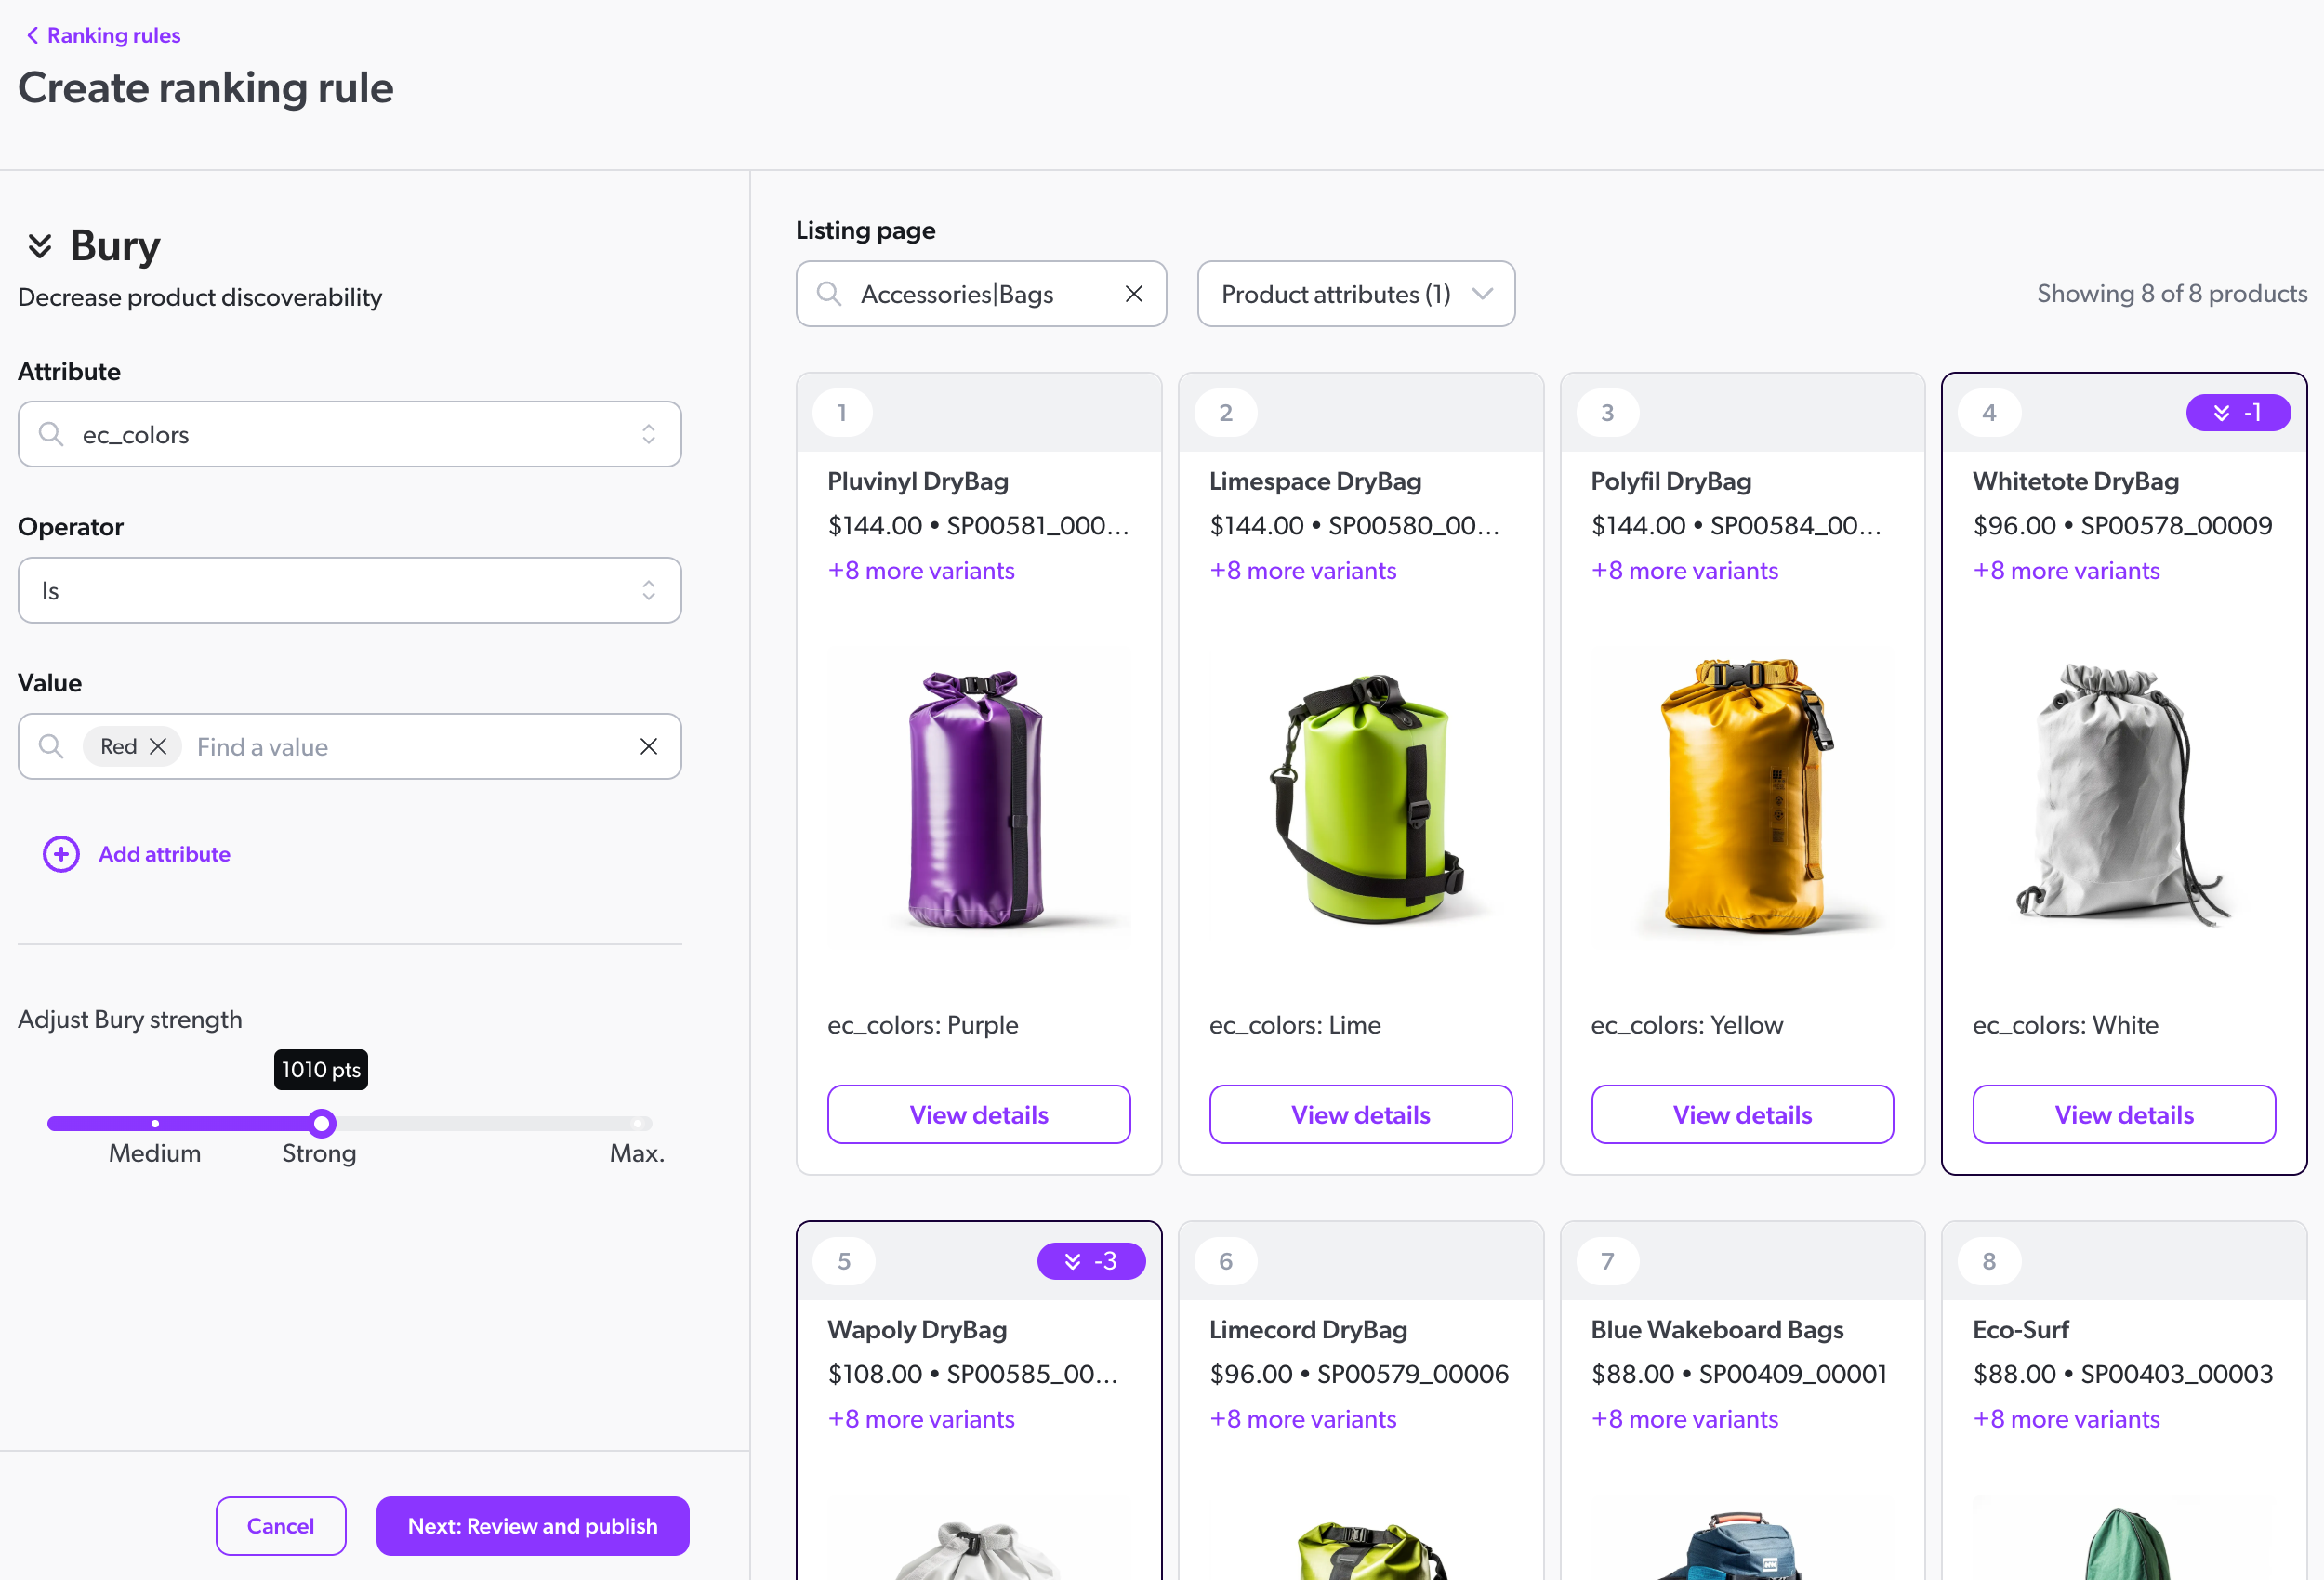Image resolution: width=2324 pixels, height=1580 pixels.
Task: Open the Product attributes (1) dropdown
Action: (x=1355, y=294)
